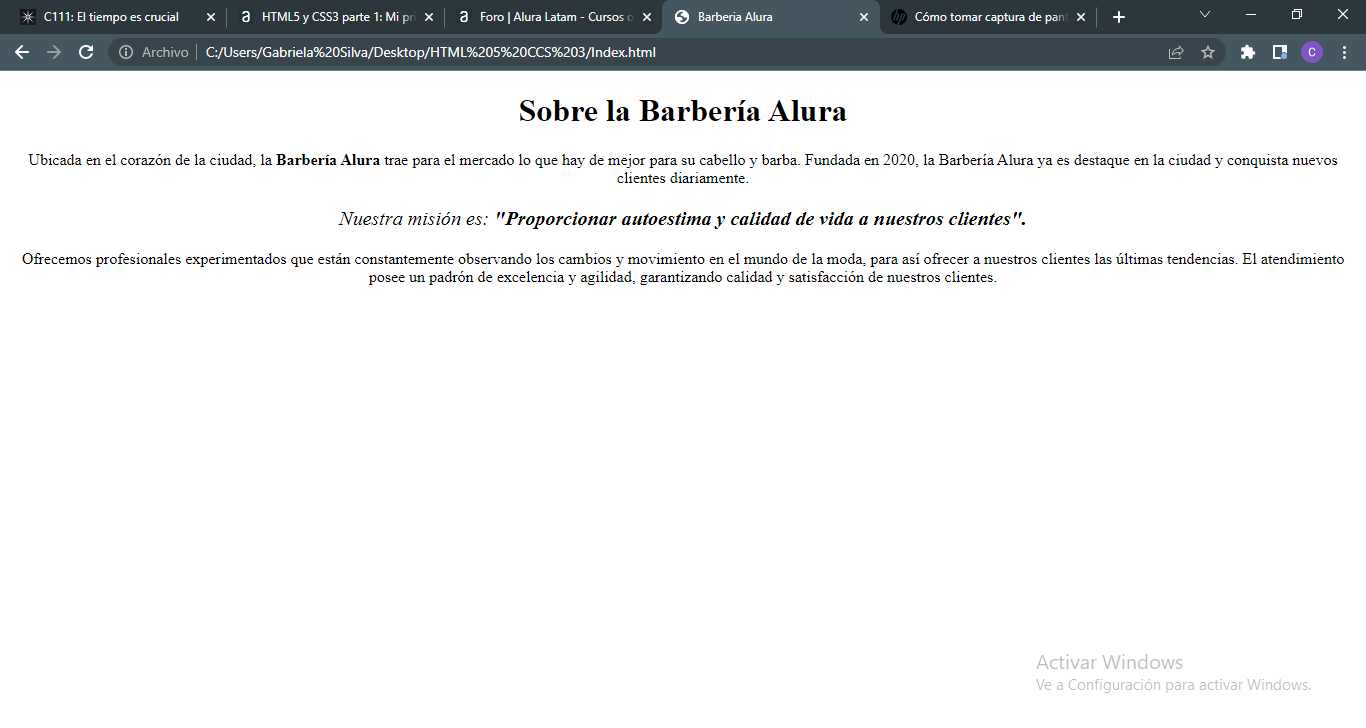Viewport: 1366px width, 728px height.
Task: Switch to HTML5 y CSS3 parte 1 tab
Action: [337, 17]
